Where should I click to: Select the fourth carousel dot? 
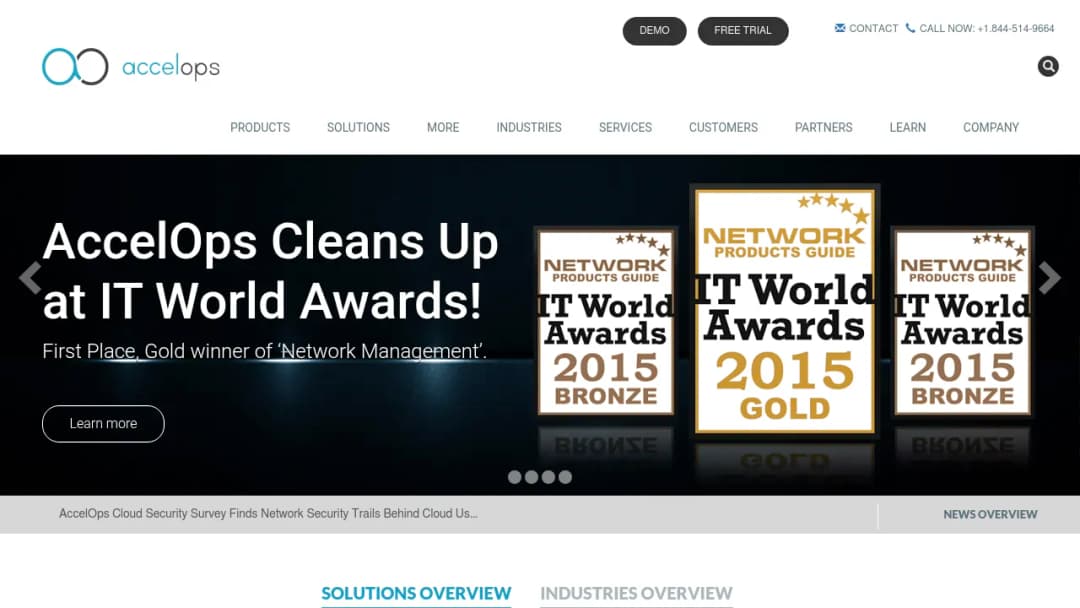point(565,477)
